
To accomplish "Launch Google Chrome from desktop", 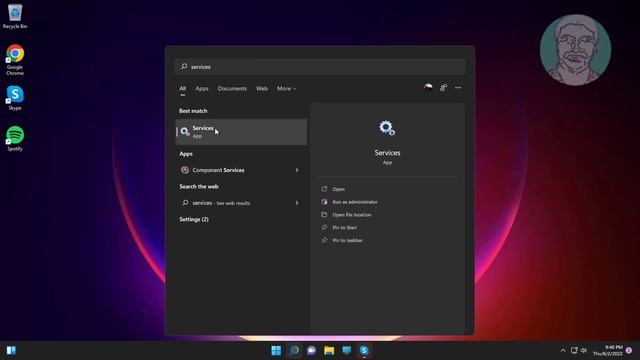I will pyautogui.click(x=15, y=60).
